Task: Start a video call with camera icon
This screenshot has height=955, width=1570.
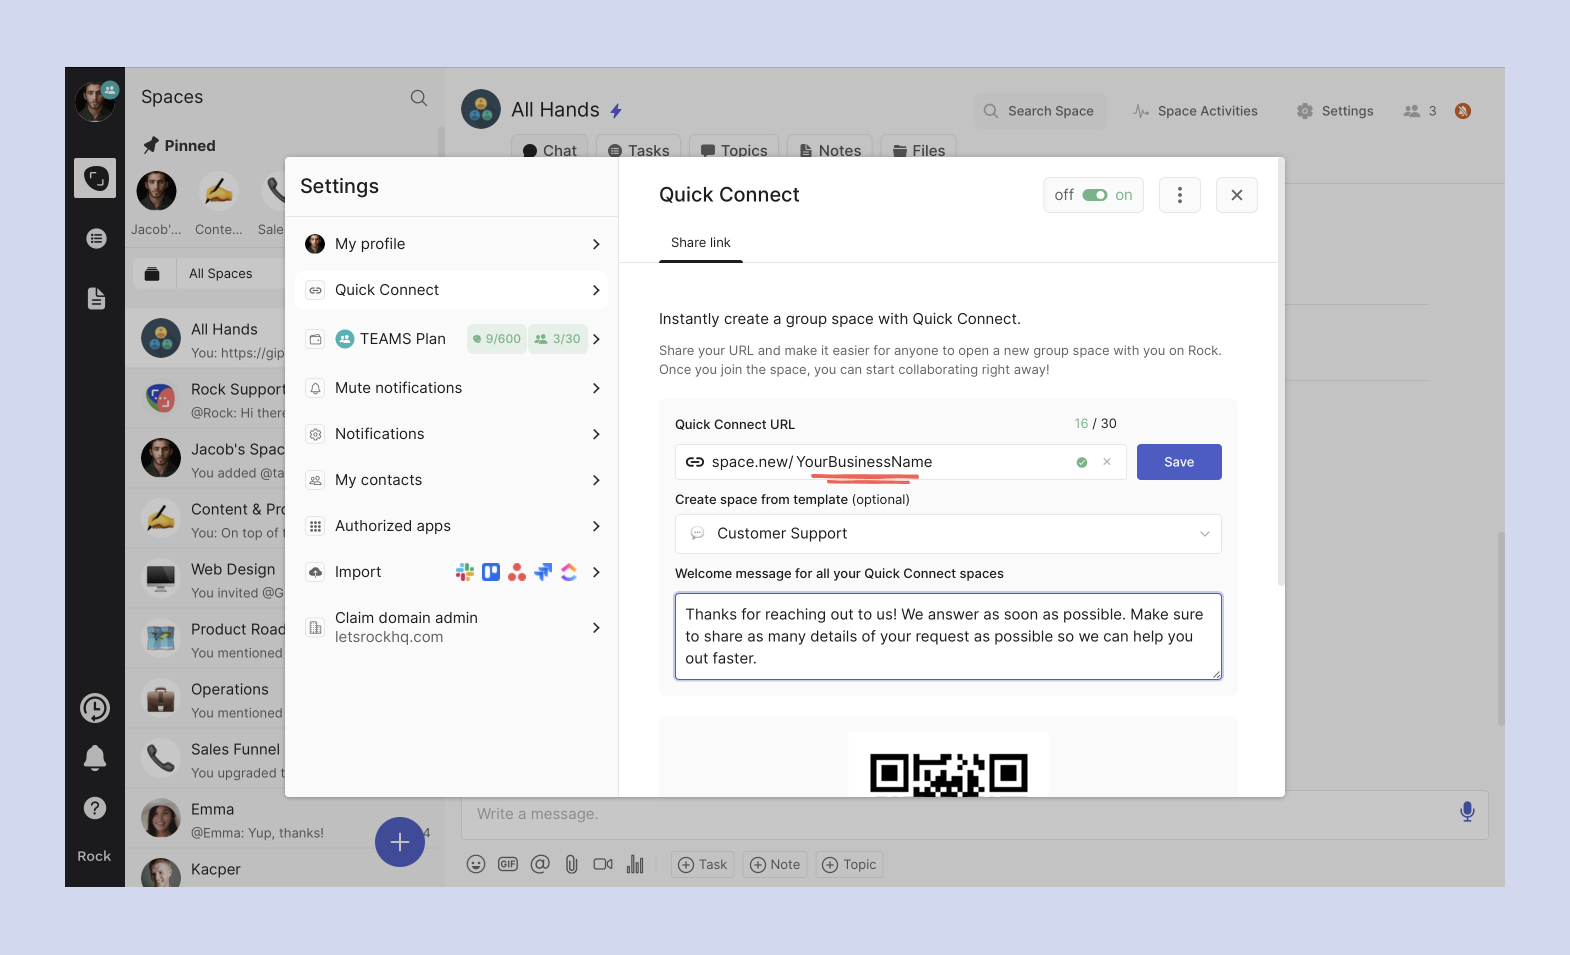Action: (x=603, y=864)
